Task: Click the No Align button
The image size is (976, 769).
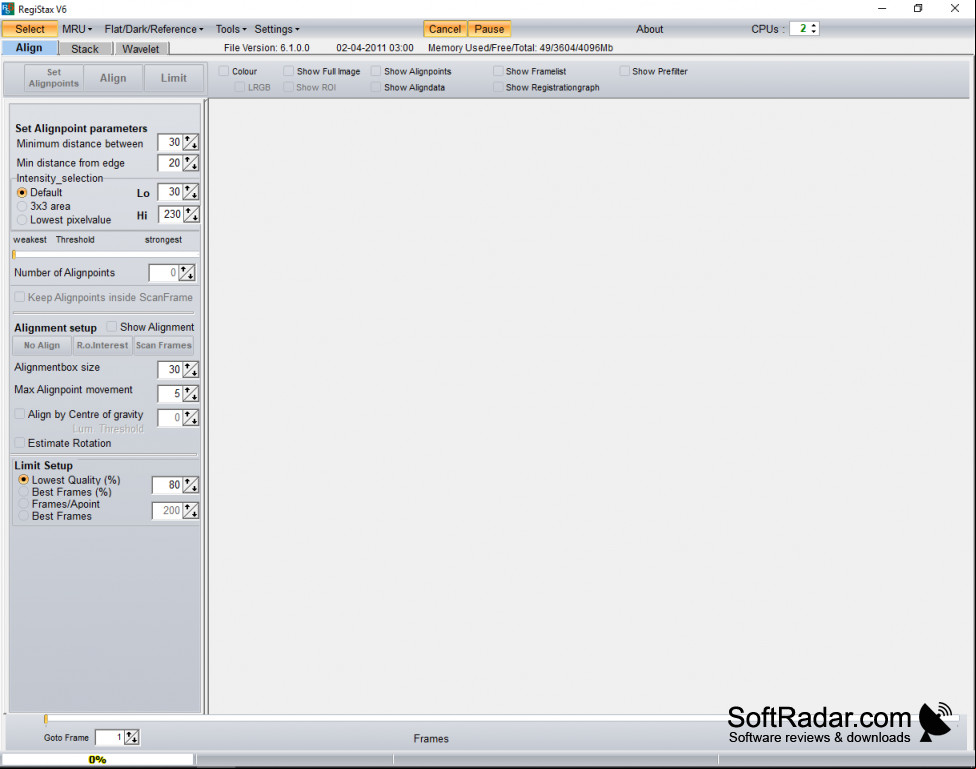Action: coord(42,345)
